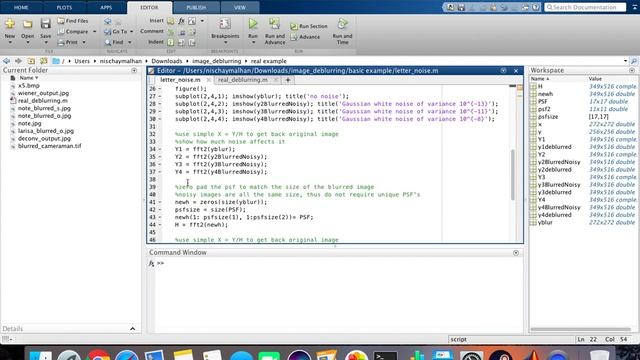The height and width of the screenshot is (360, 640).
Task: Click Run Section button
Action: pyautogui.click(x=309, y=26)
